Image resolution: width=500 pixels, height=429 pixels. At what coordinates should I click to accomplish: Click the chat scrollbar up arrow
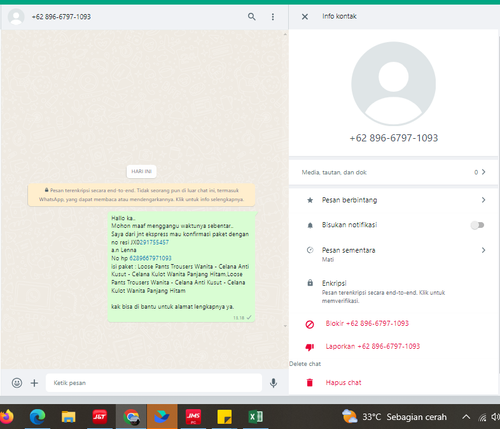point(285,34)
